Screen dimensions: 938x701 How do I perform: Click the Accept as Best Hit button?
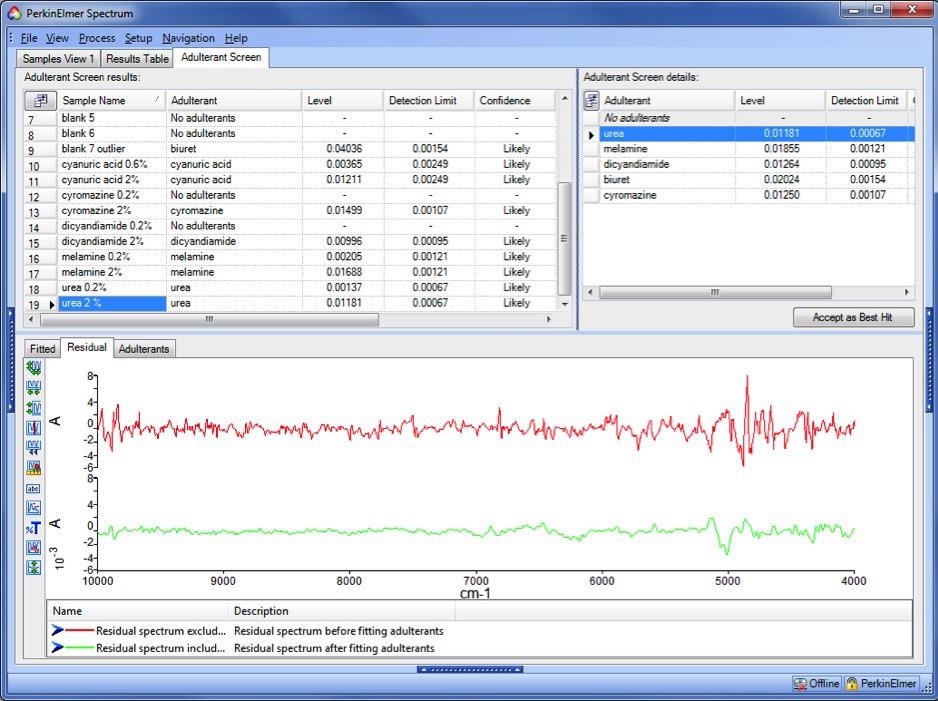coord(853,318)
